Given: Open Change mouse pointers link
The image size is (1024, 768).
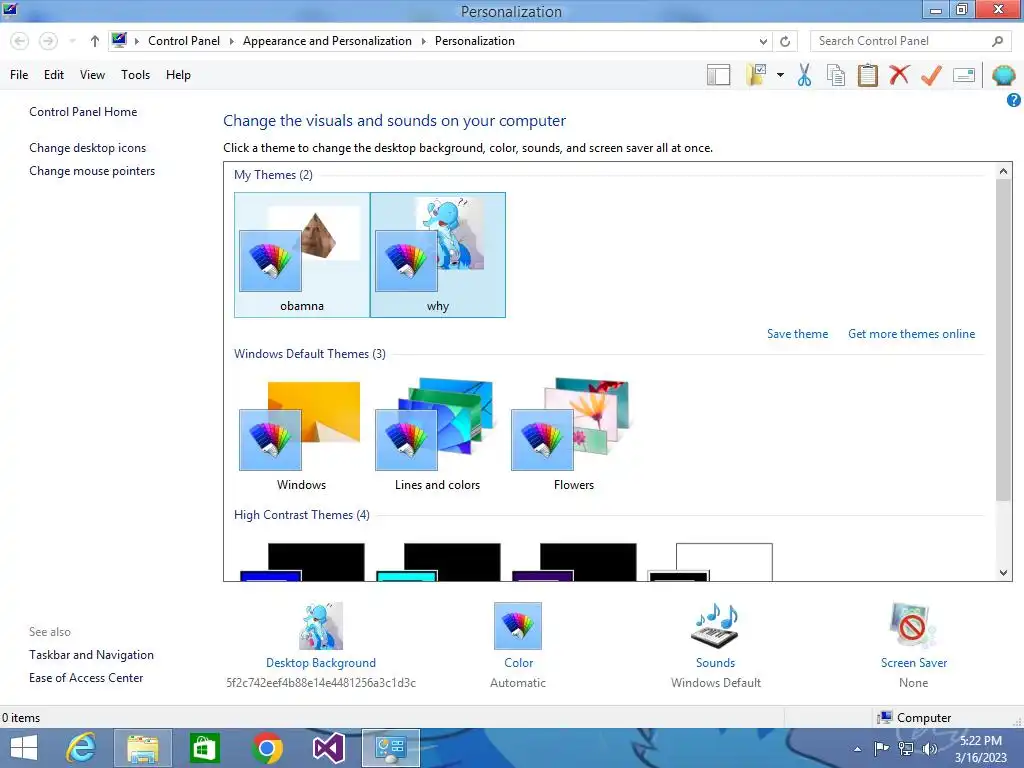Looking at the screenshot, I should [x=92, y=170].
